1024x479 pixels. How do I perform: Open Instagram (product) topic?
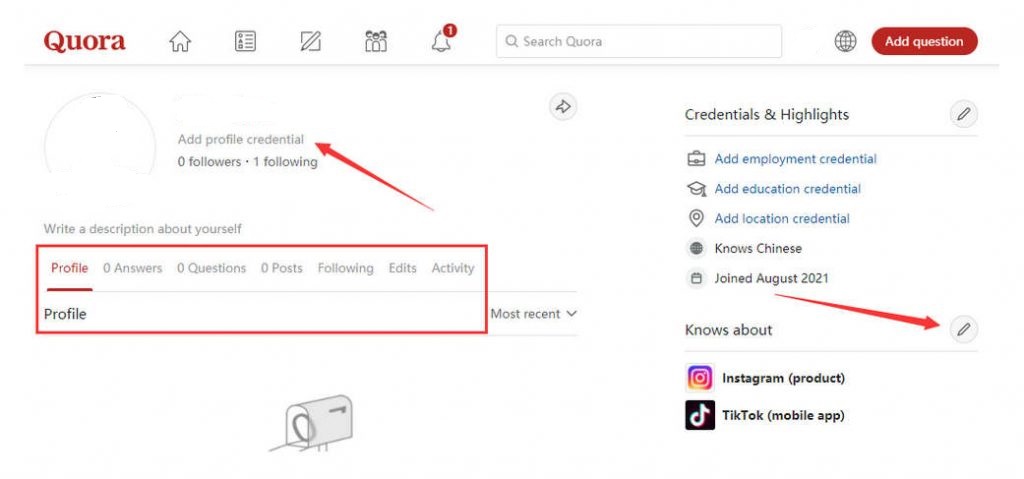point(783,378)
